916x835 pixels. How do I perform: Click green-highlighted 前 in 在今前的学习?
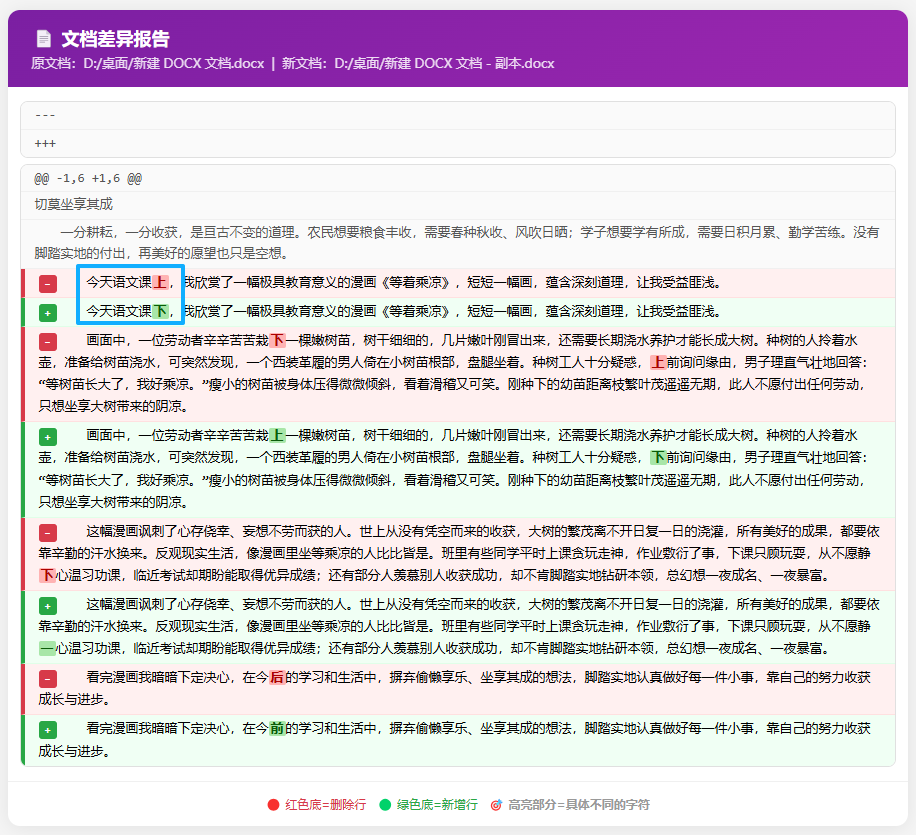point(277,729)
